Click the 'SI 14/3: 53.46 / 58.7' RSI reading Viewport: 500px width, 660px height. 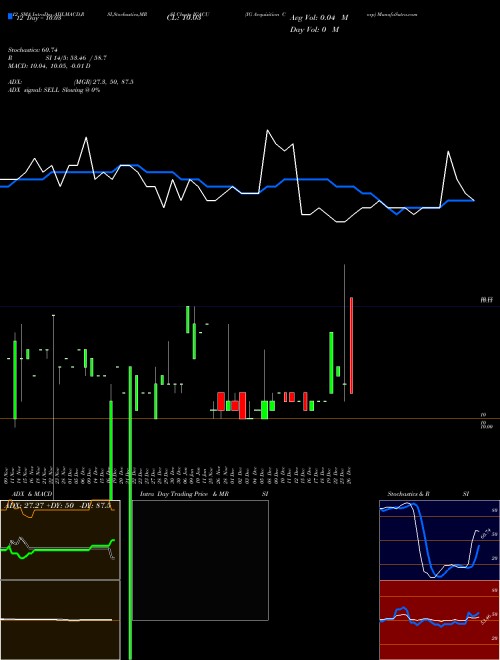76,58
